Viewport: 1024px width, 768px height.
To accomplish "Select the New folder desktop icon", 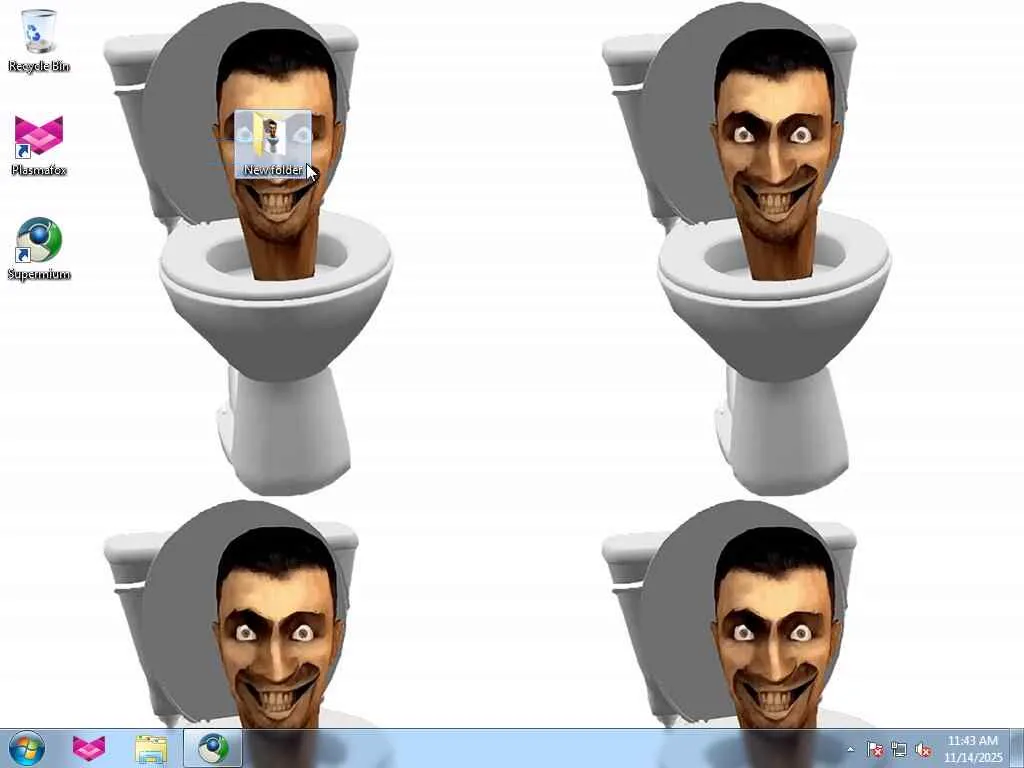I will click(x=273, y=144).
